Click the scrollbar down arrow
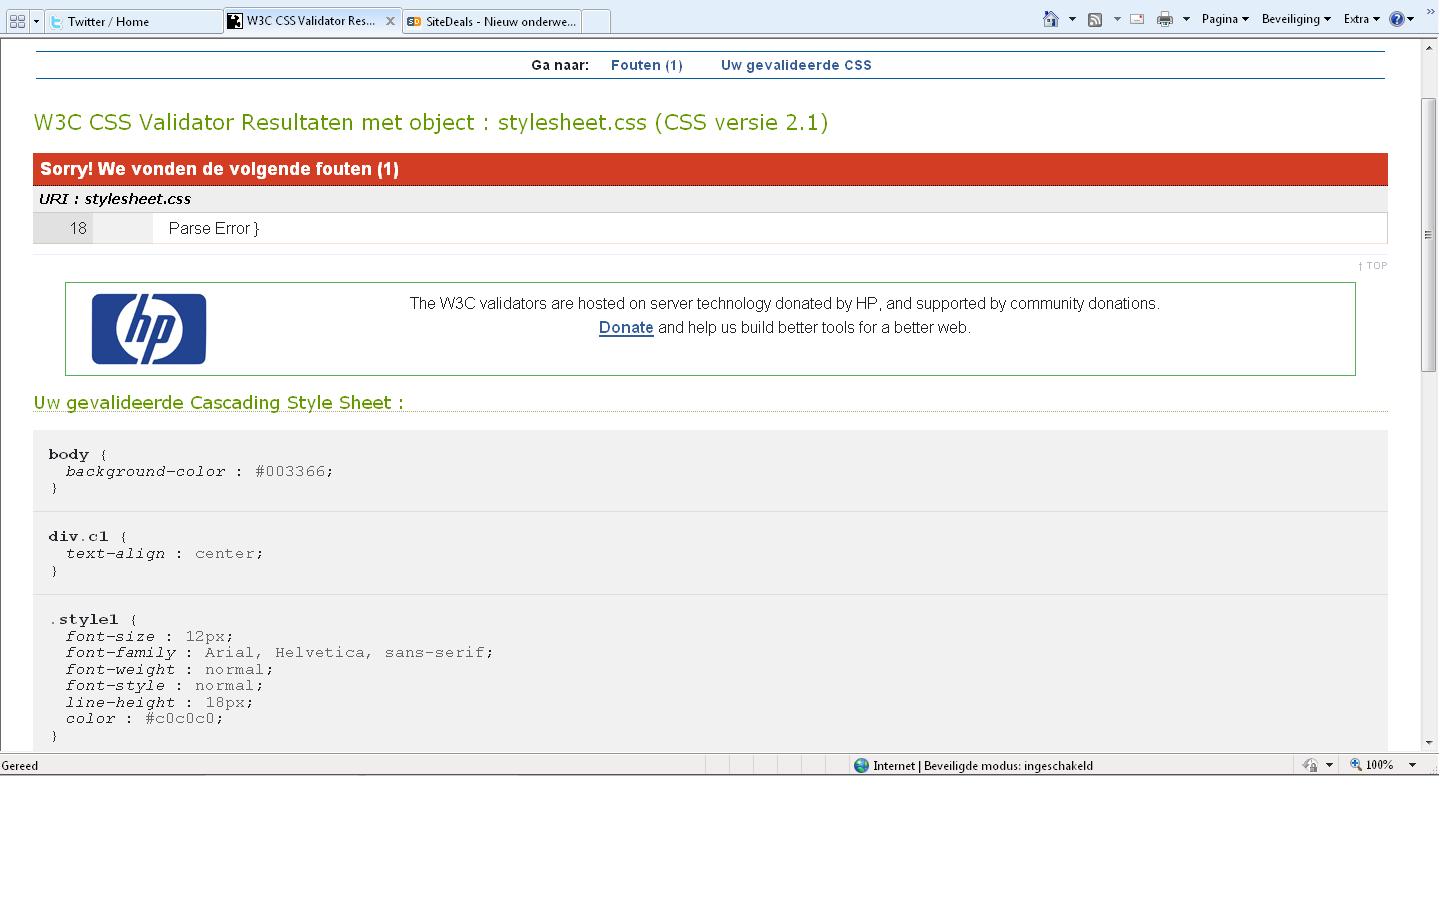Image resolution: width=1440 pixels, height=900 pixels. (x=1429, y=742)
